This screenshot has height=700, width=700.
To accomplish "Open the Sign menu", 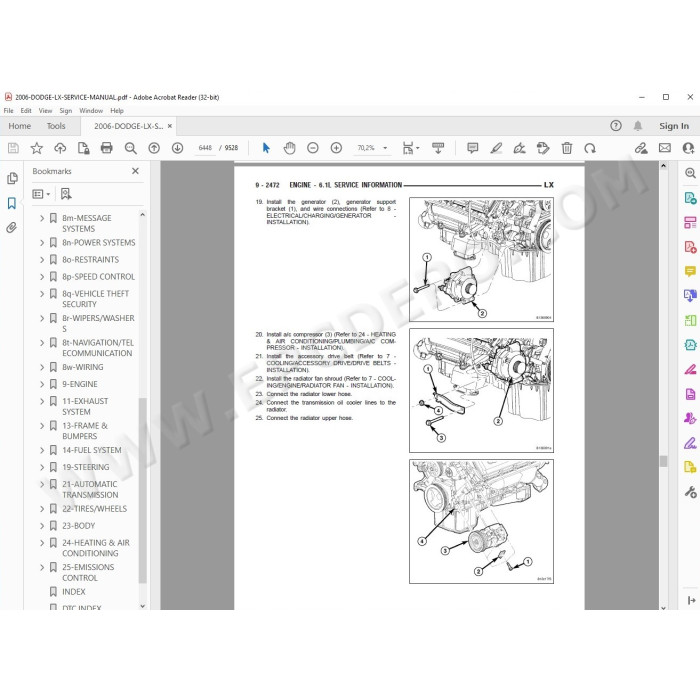I will 66,111.
